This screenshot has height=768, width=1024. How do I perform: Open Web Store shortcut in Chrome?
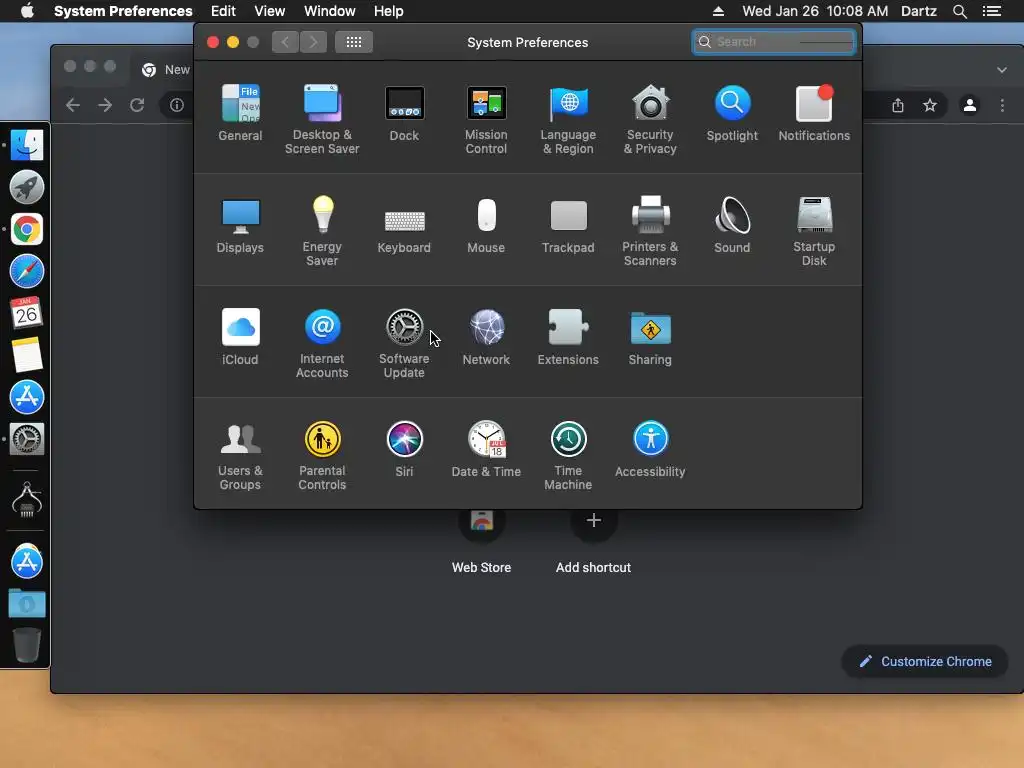[x=481, y=539]
